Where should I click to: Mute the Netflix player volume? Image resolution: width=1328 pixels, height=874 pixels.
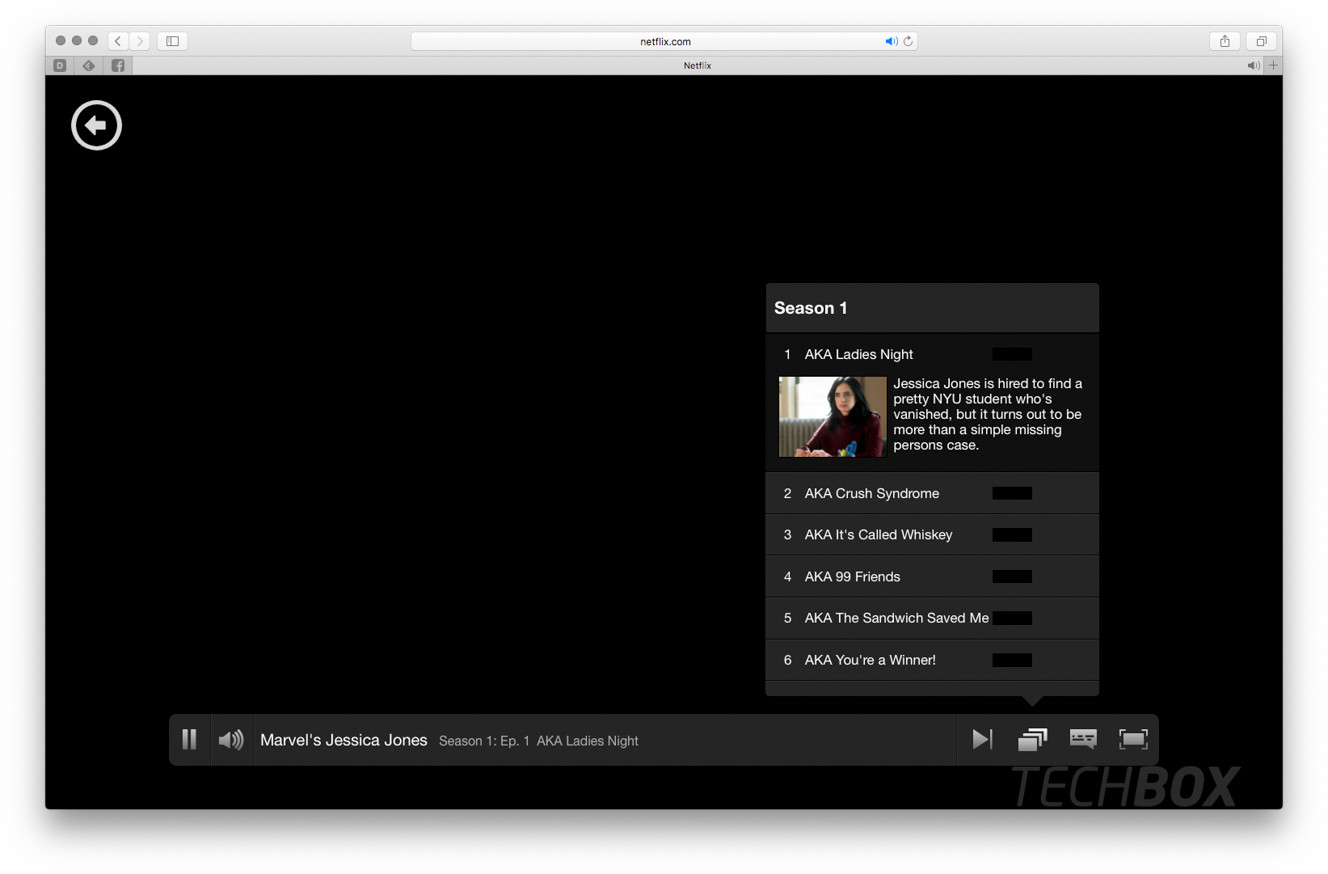231,739
